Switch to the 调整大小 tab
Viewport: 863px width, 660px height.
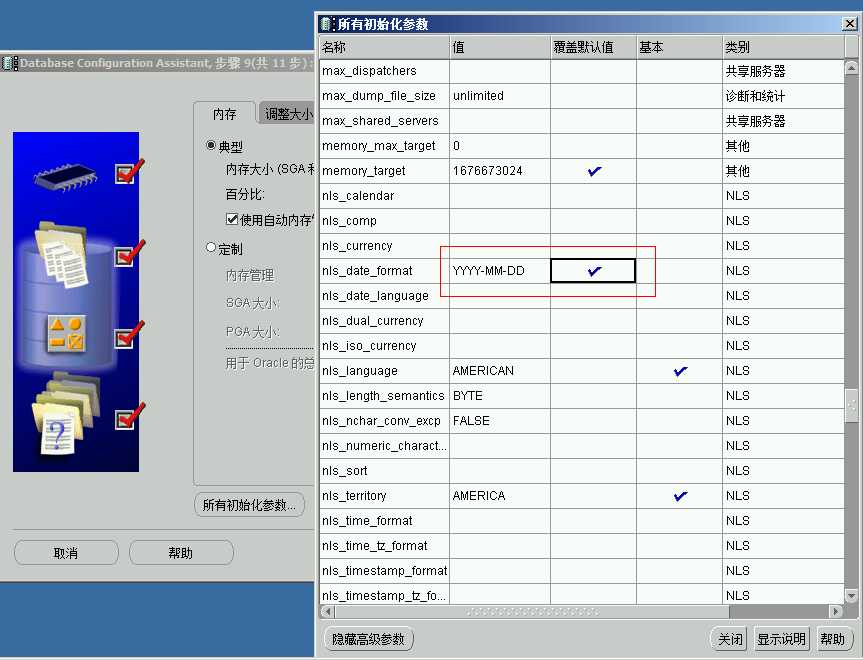[x=286, y=114]
